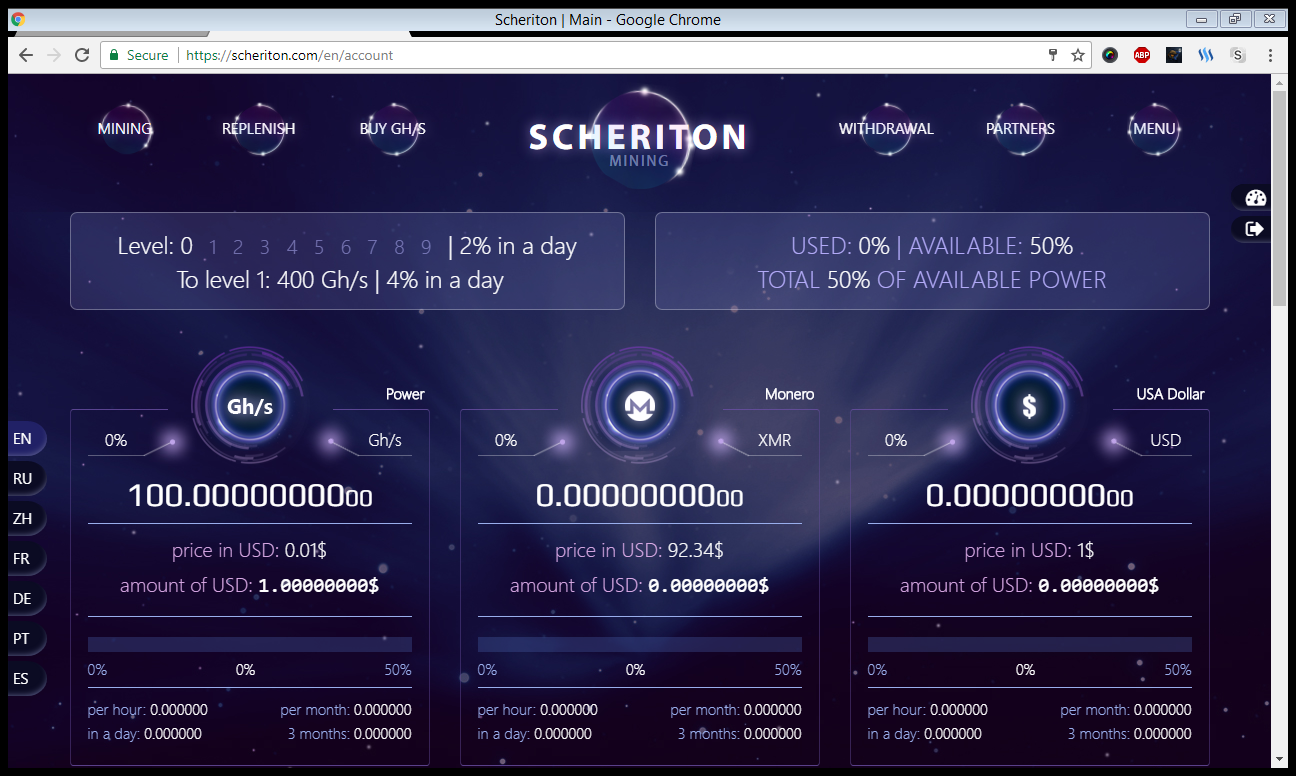Click 'TOTAL 50% OF AVAILABLE POWER' text
The image size is (1296, 776).
pos(932,280)
